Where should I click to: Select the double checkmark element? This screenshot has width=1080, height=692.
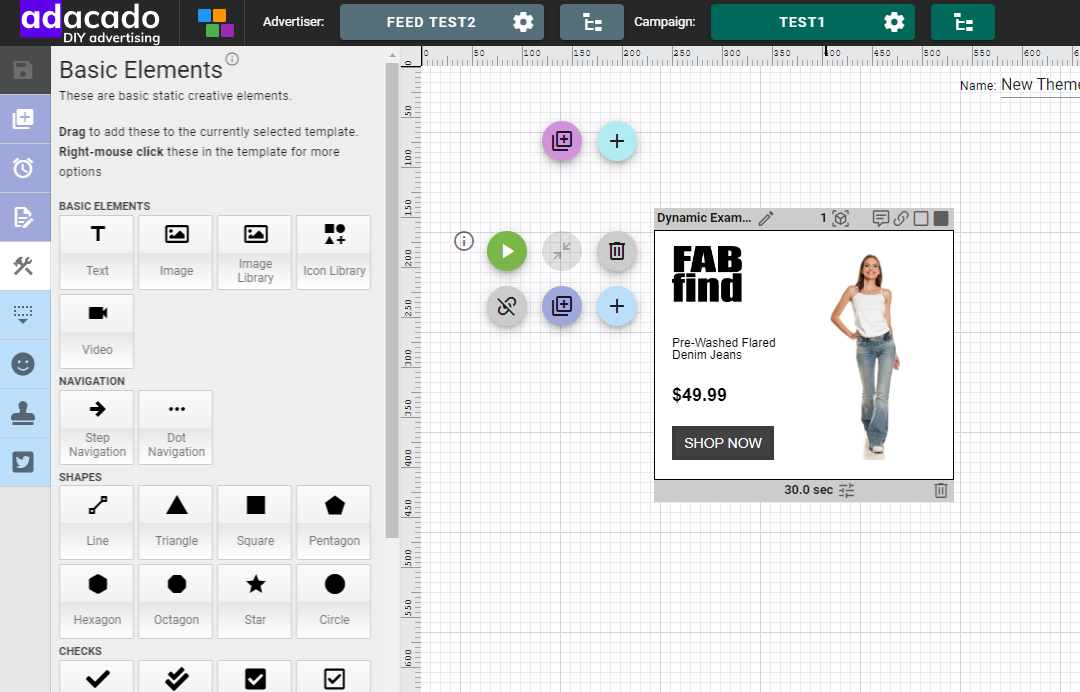pyautogui.click(x=176, y=677)
